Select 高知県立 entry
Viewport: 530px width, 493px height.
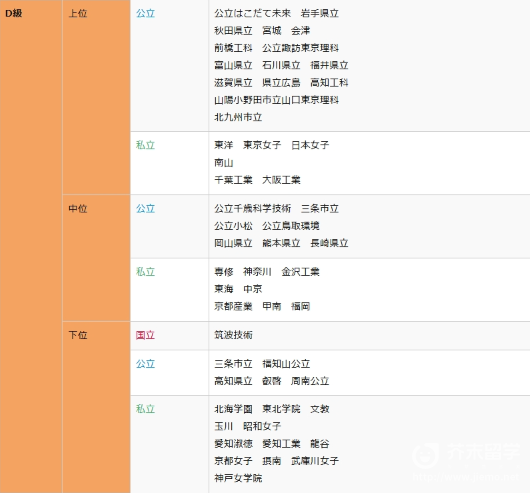pyautogui.click(x=233, y=381)
